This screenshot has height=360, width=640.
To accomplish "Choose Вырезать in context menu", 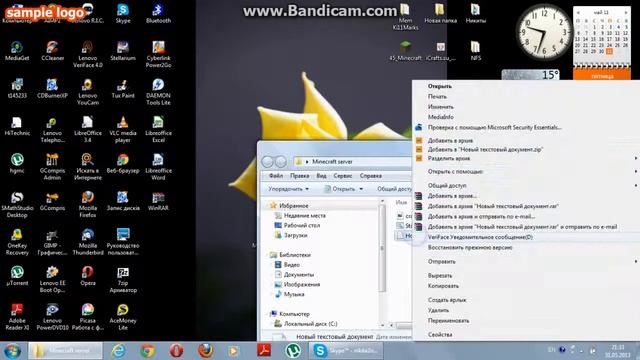I will (440, 276).
